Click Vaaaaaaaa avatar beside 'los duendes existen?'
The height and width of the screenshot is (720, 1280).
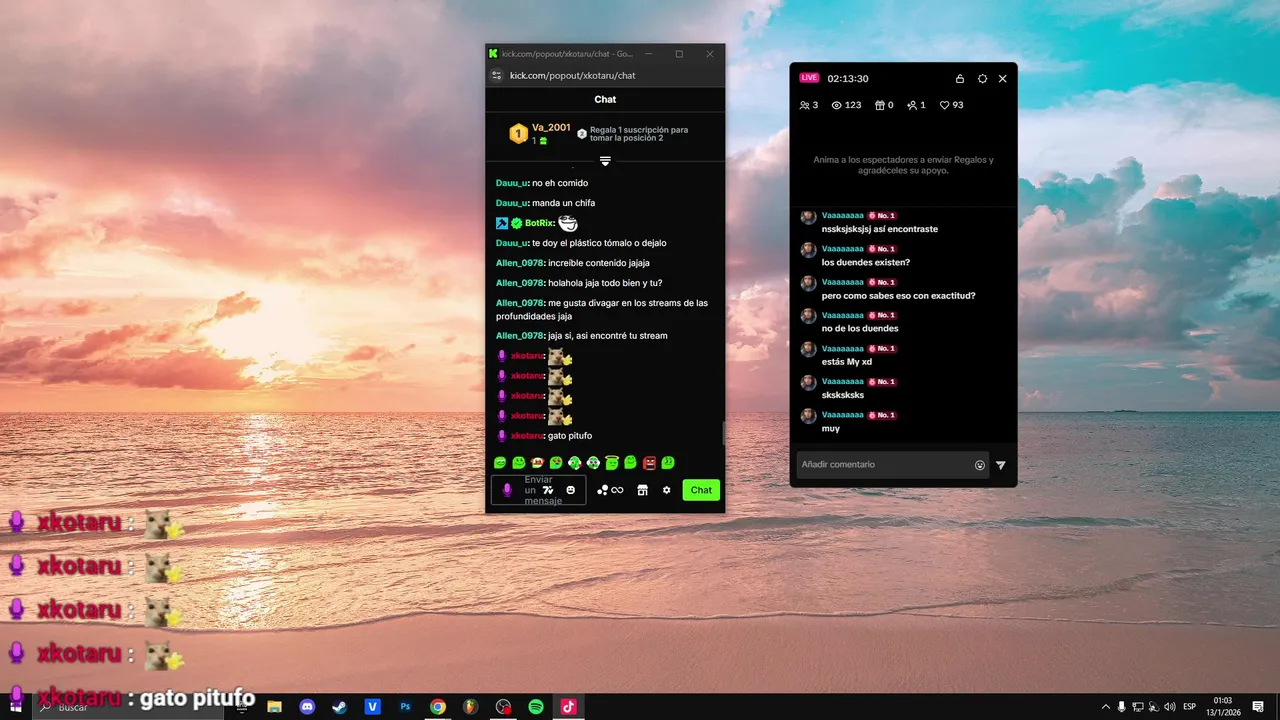tap(808, 250)
